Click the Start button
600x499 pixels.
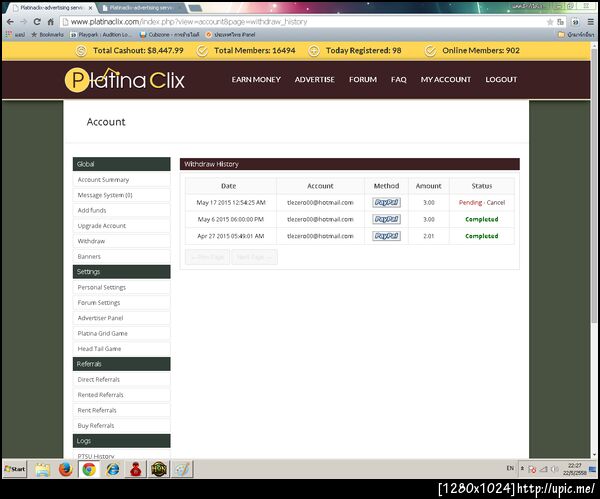pos(15,469)
